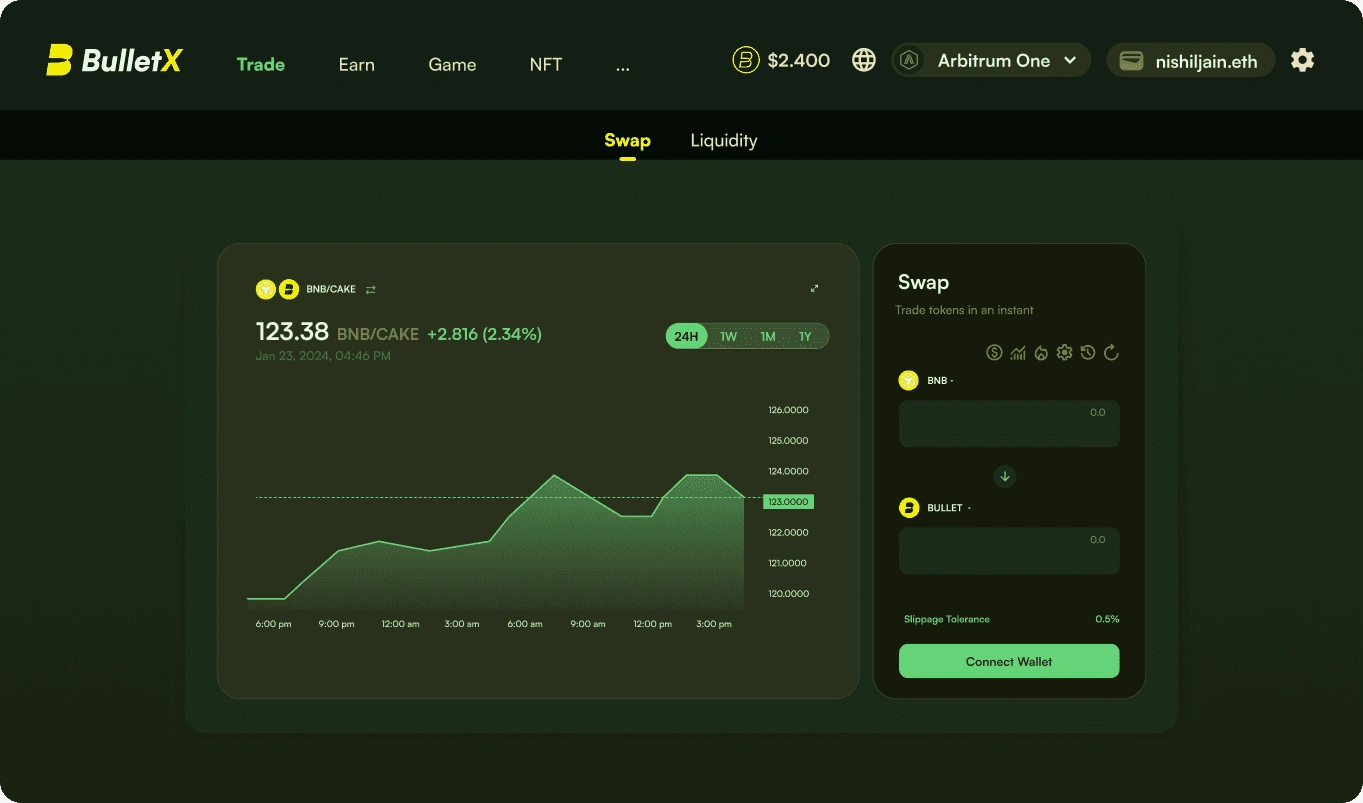Click the 124.0000 price axis label
This screenshot has height=803, width=1363.
788,471
